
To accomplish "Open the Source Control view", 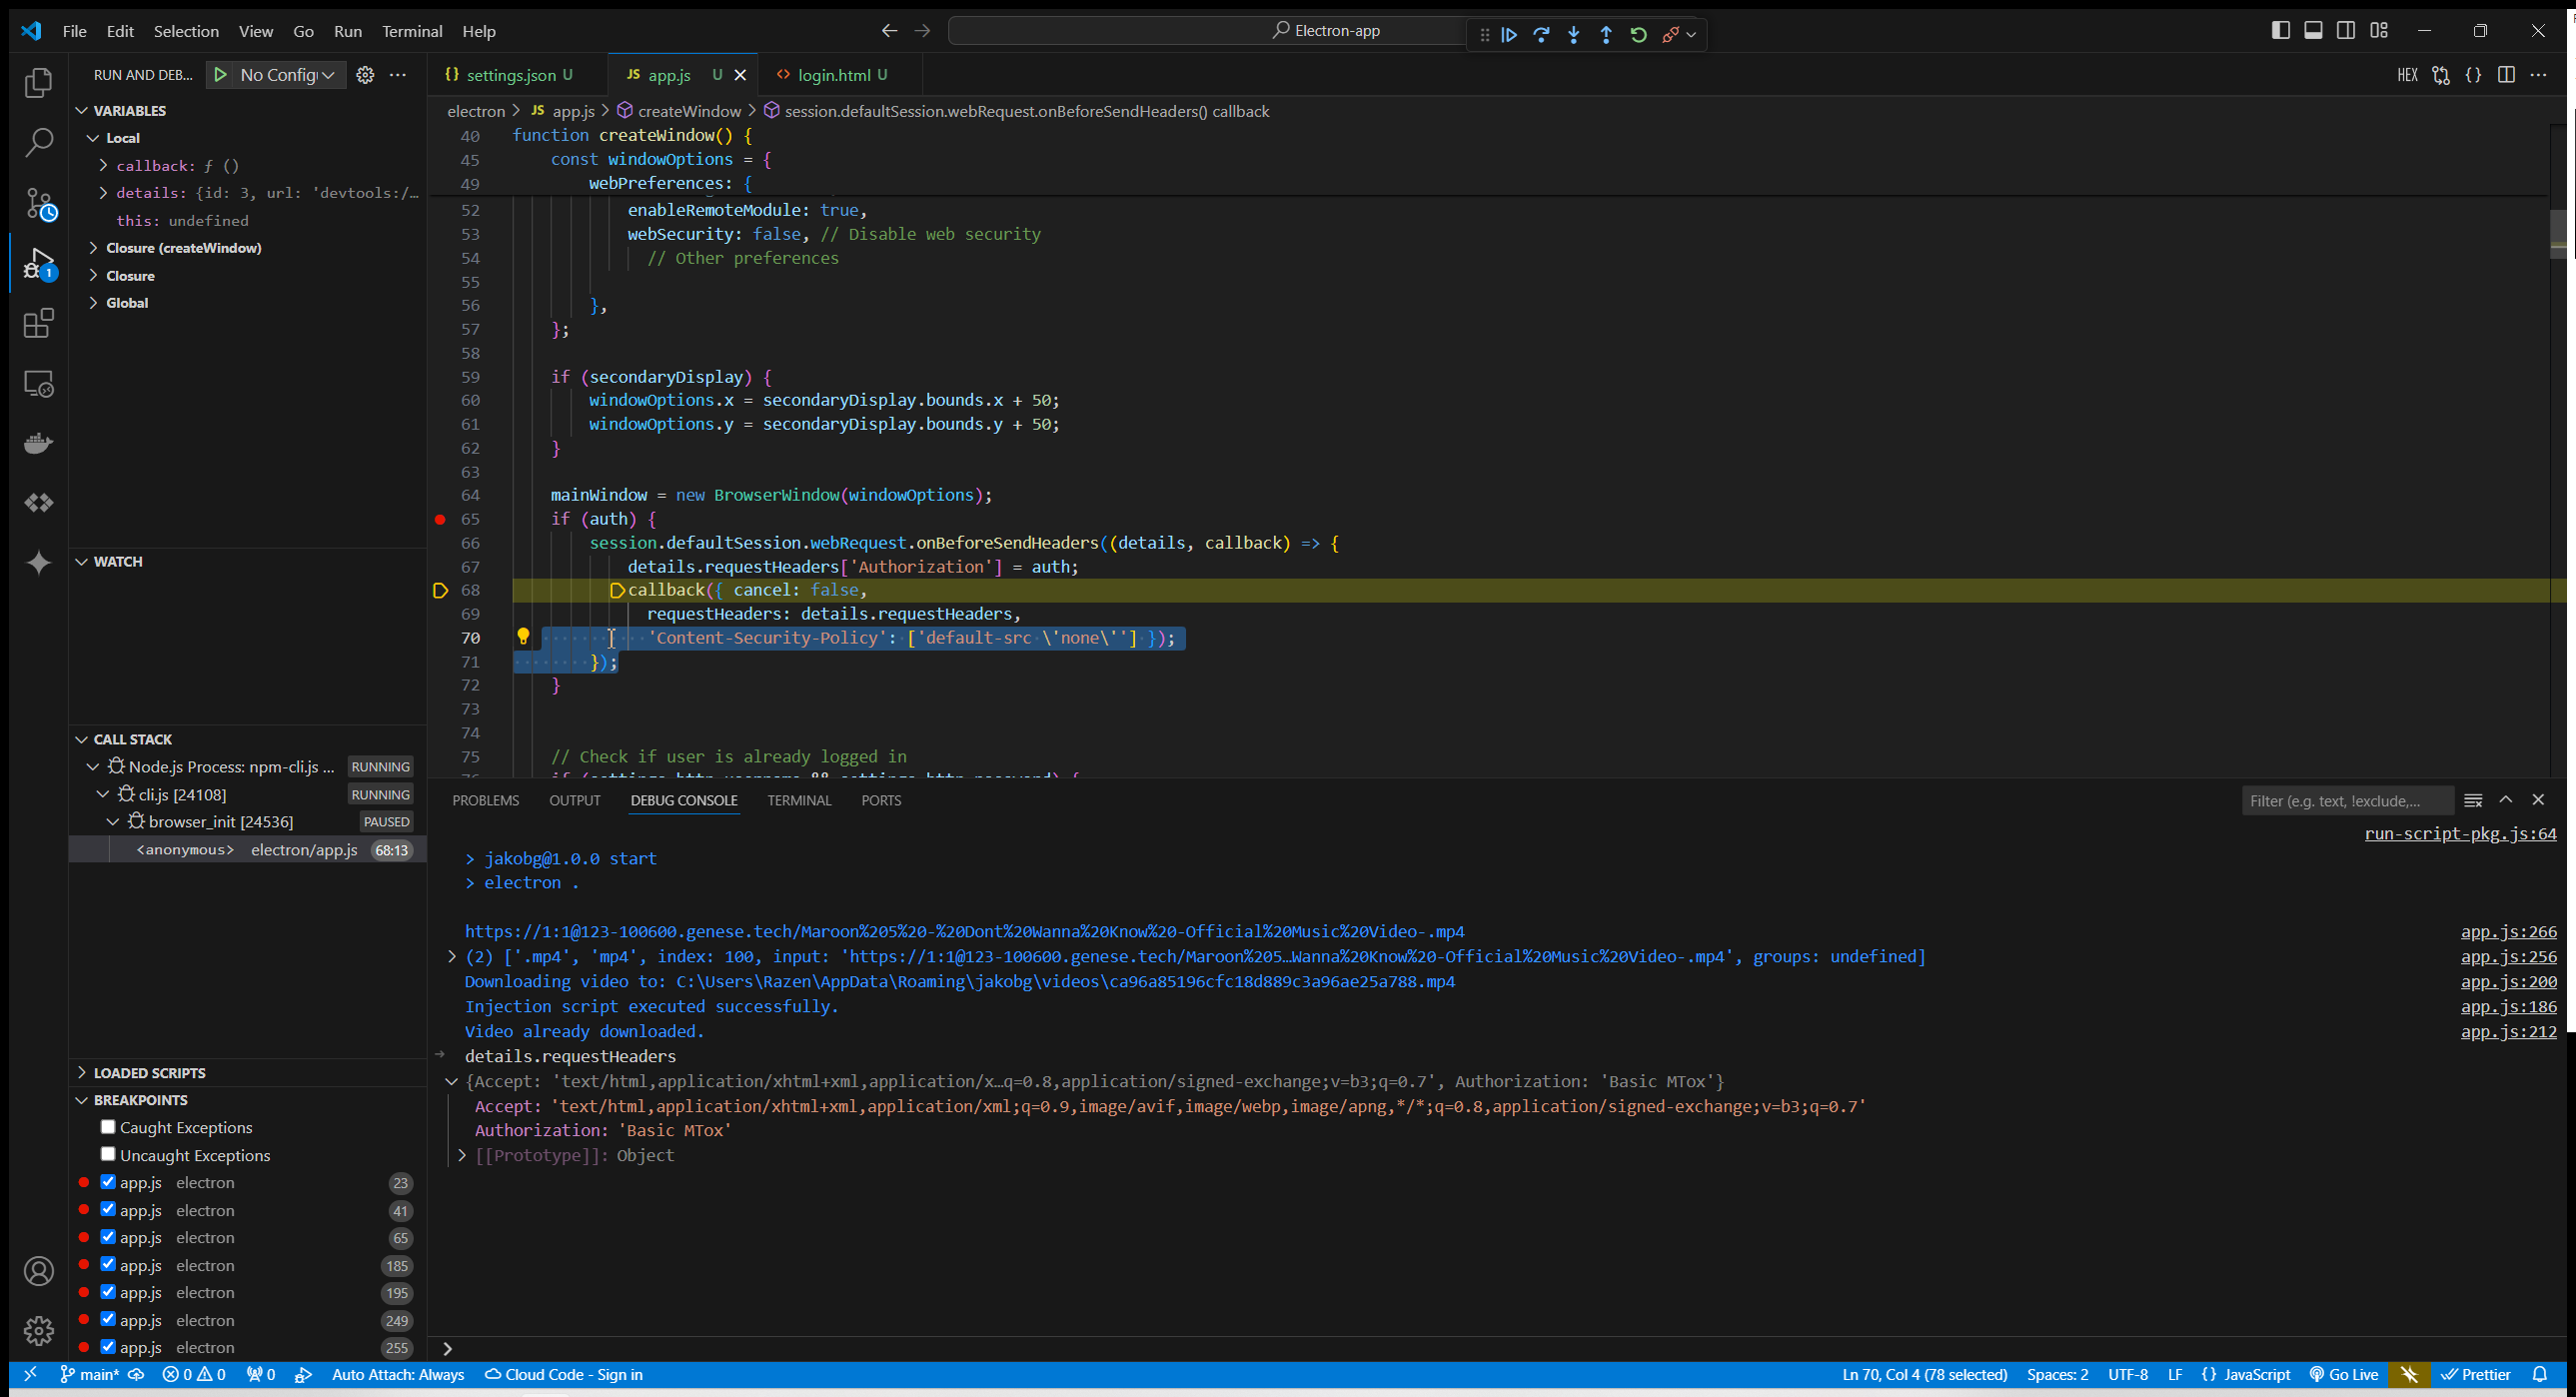I will point(38,204).
